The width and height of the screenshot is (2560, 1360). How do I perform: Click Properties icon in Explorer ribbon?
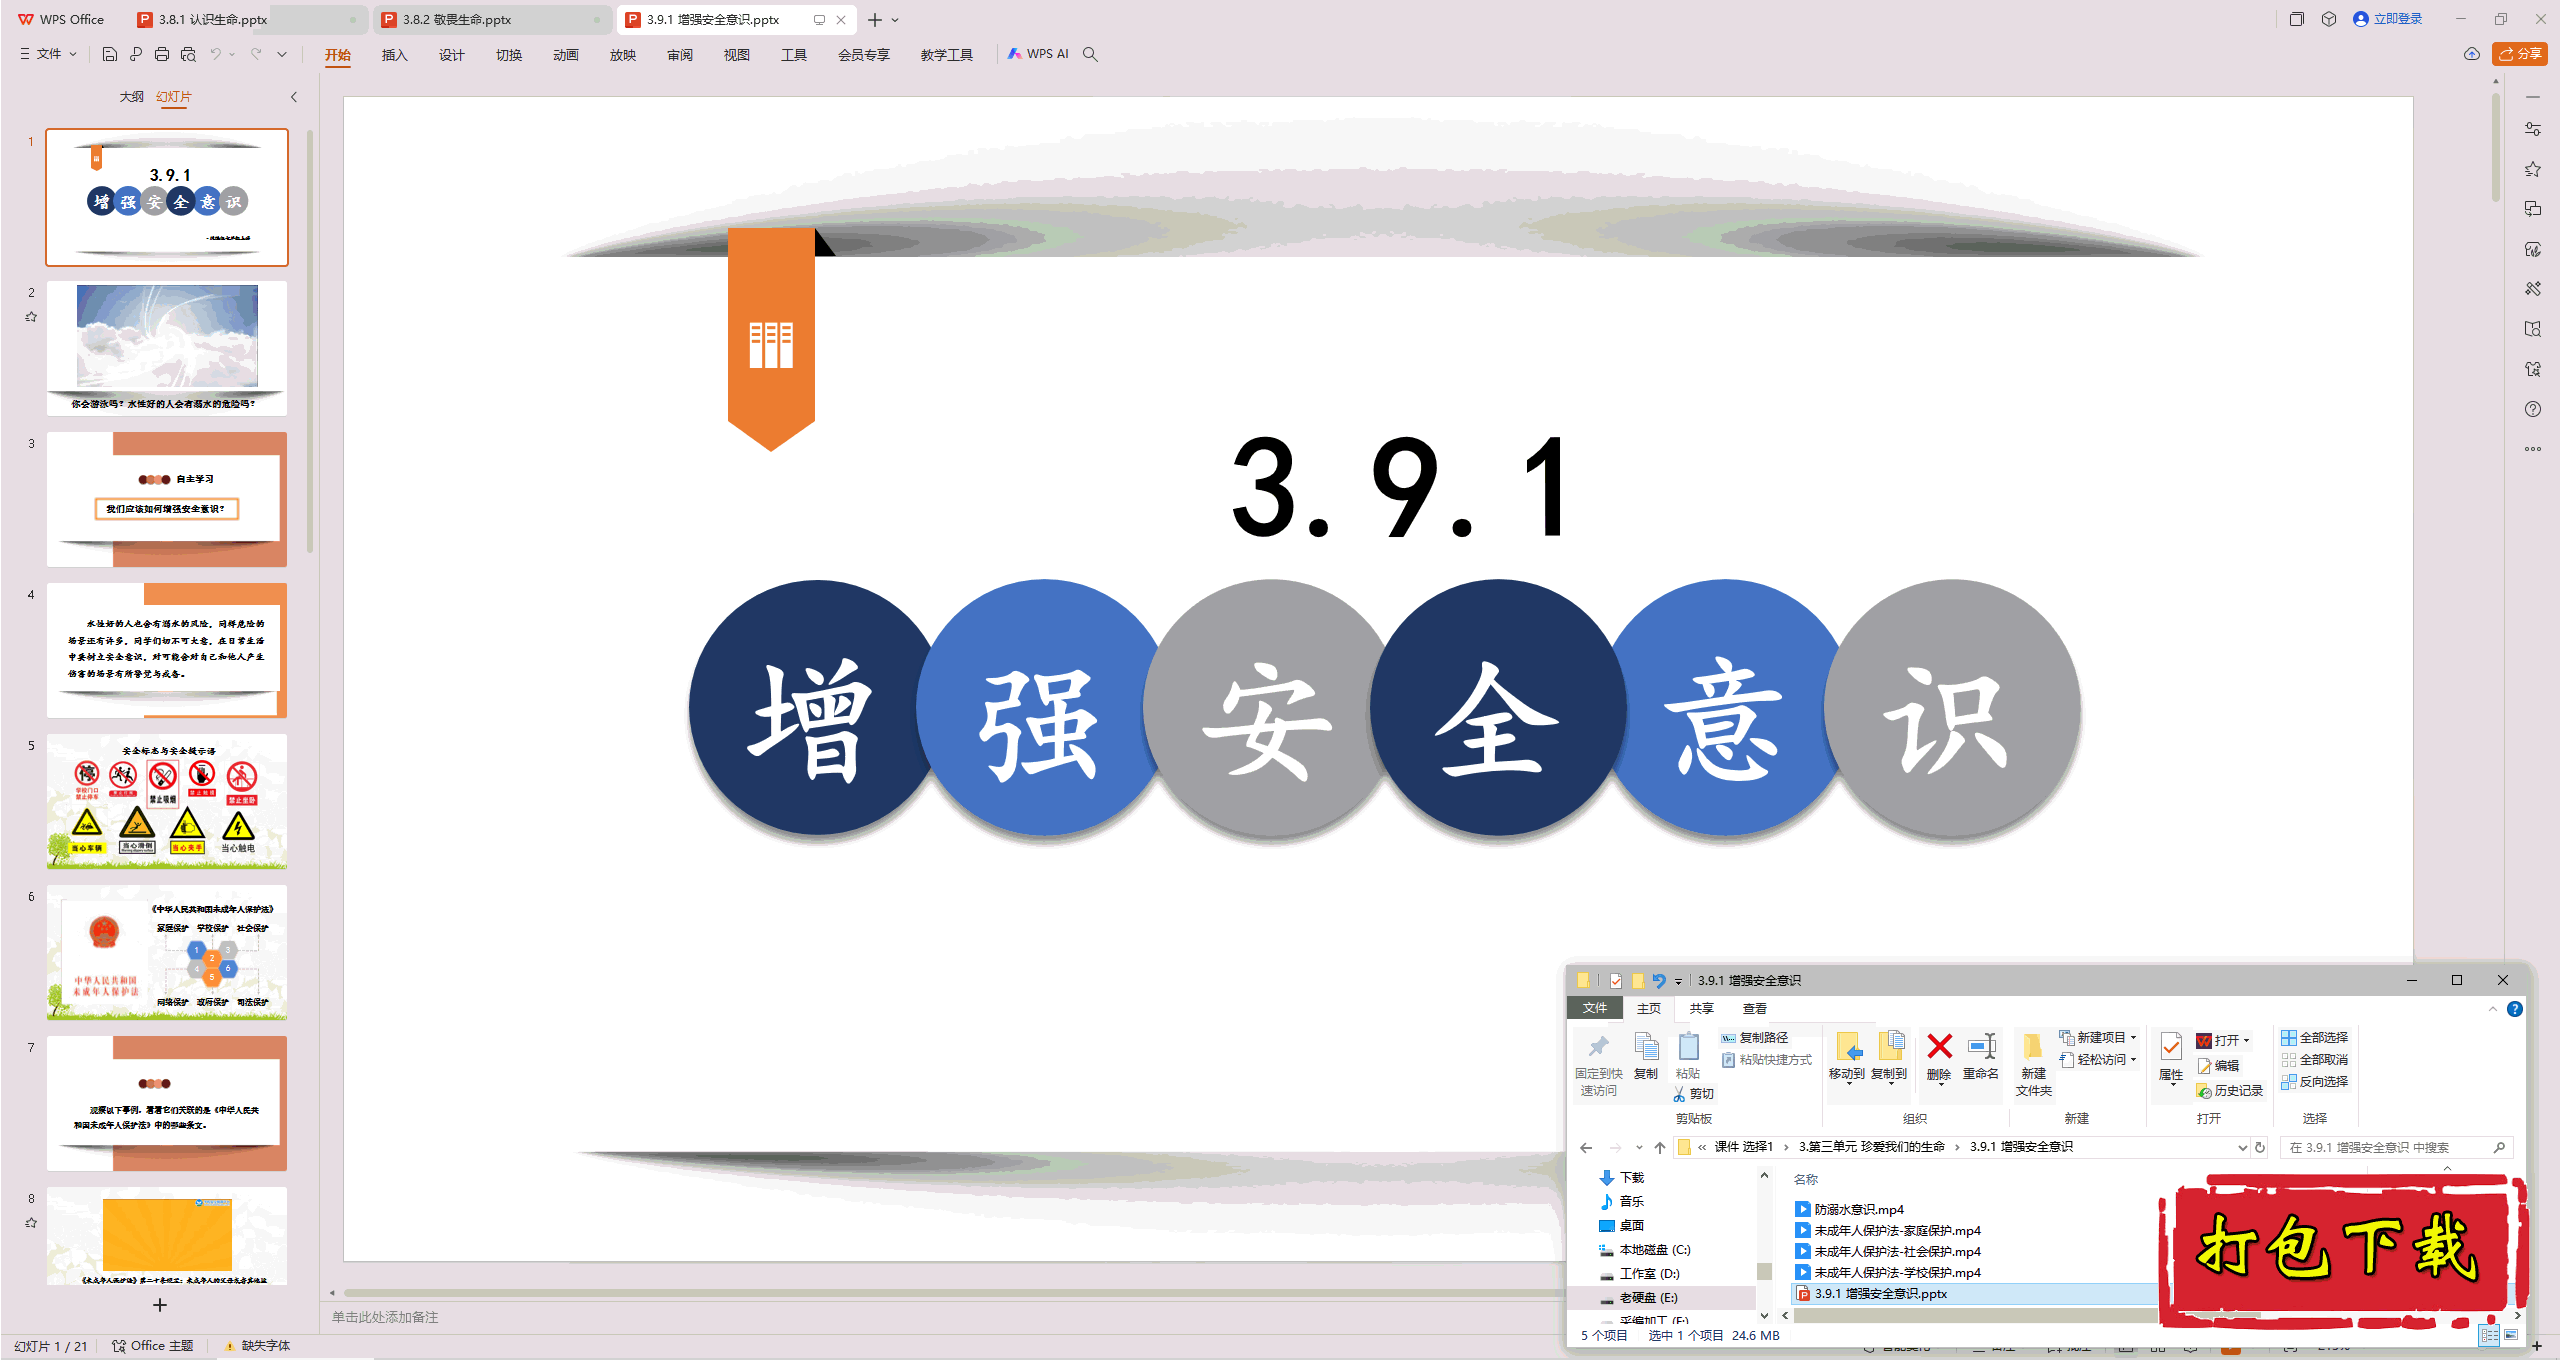2171,1048
